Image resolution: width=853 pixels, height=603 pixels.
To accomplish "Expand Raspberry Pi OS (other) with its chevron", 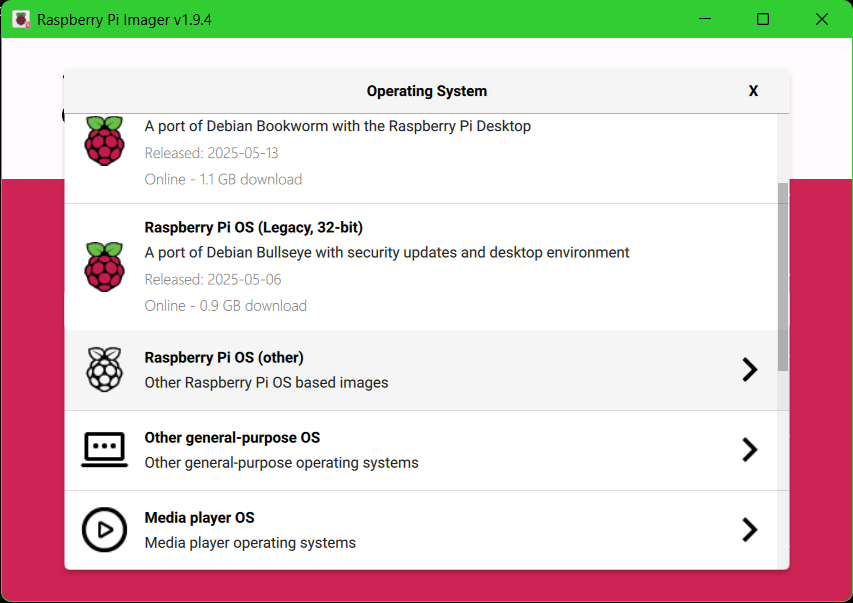I will click(x=750, y=370).
